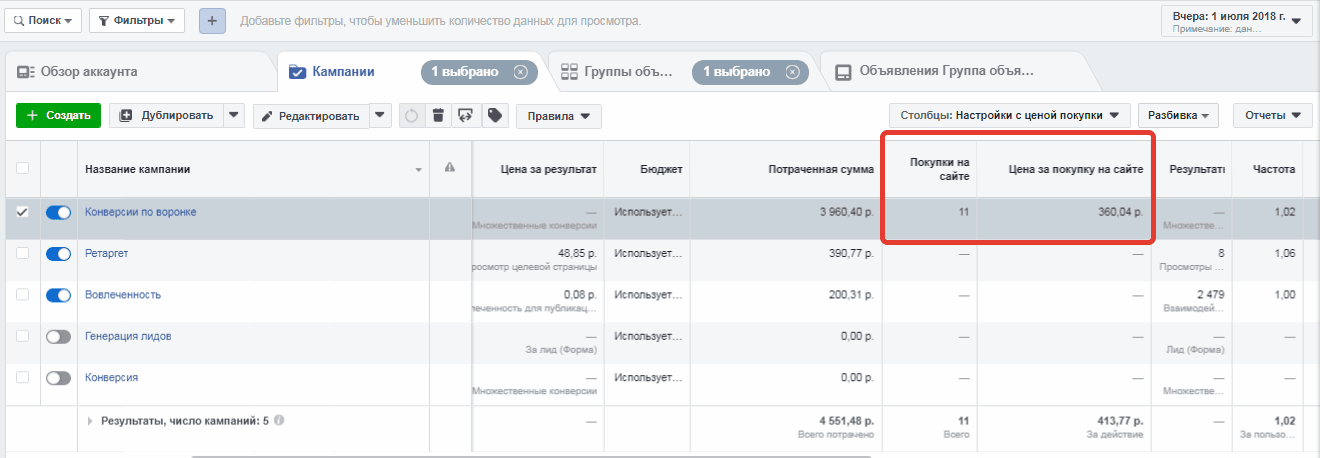Screen dimensions: 1320x458
Task: Click the warning triangle column header icon
Action: click(450, 168)
